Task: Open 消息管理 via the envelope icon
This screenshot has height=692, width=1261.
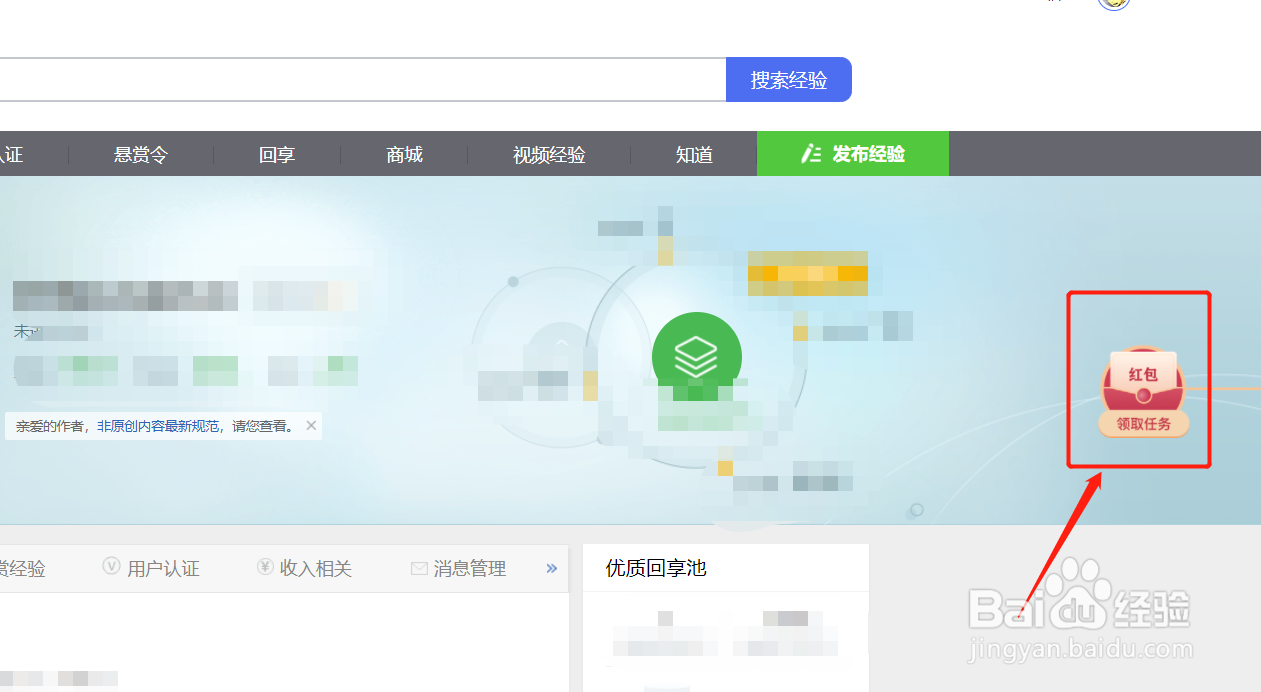Action: click(419, 567)
